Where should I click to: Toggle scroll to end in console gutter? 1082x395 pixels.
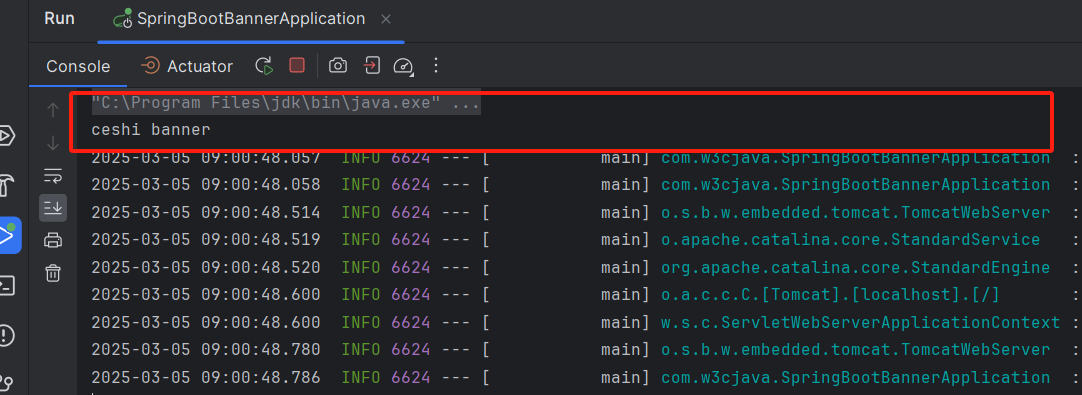53,207
